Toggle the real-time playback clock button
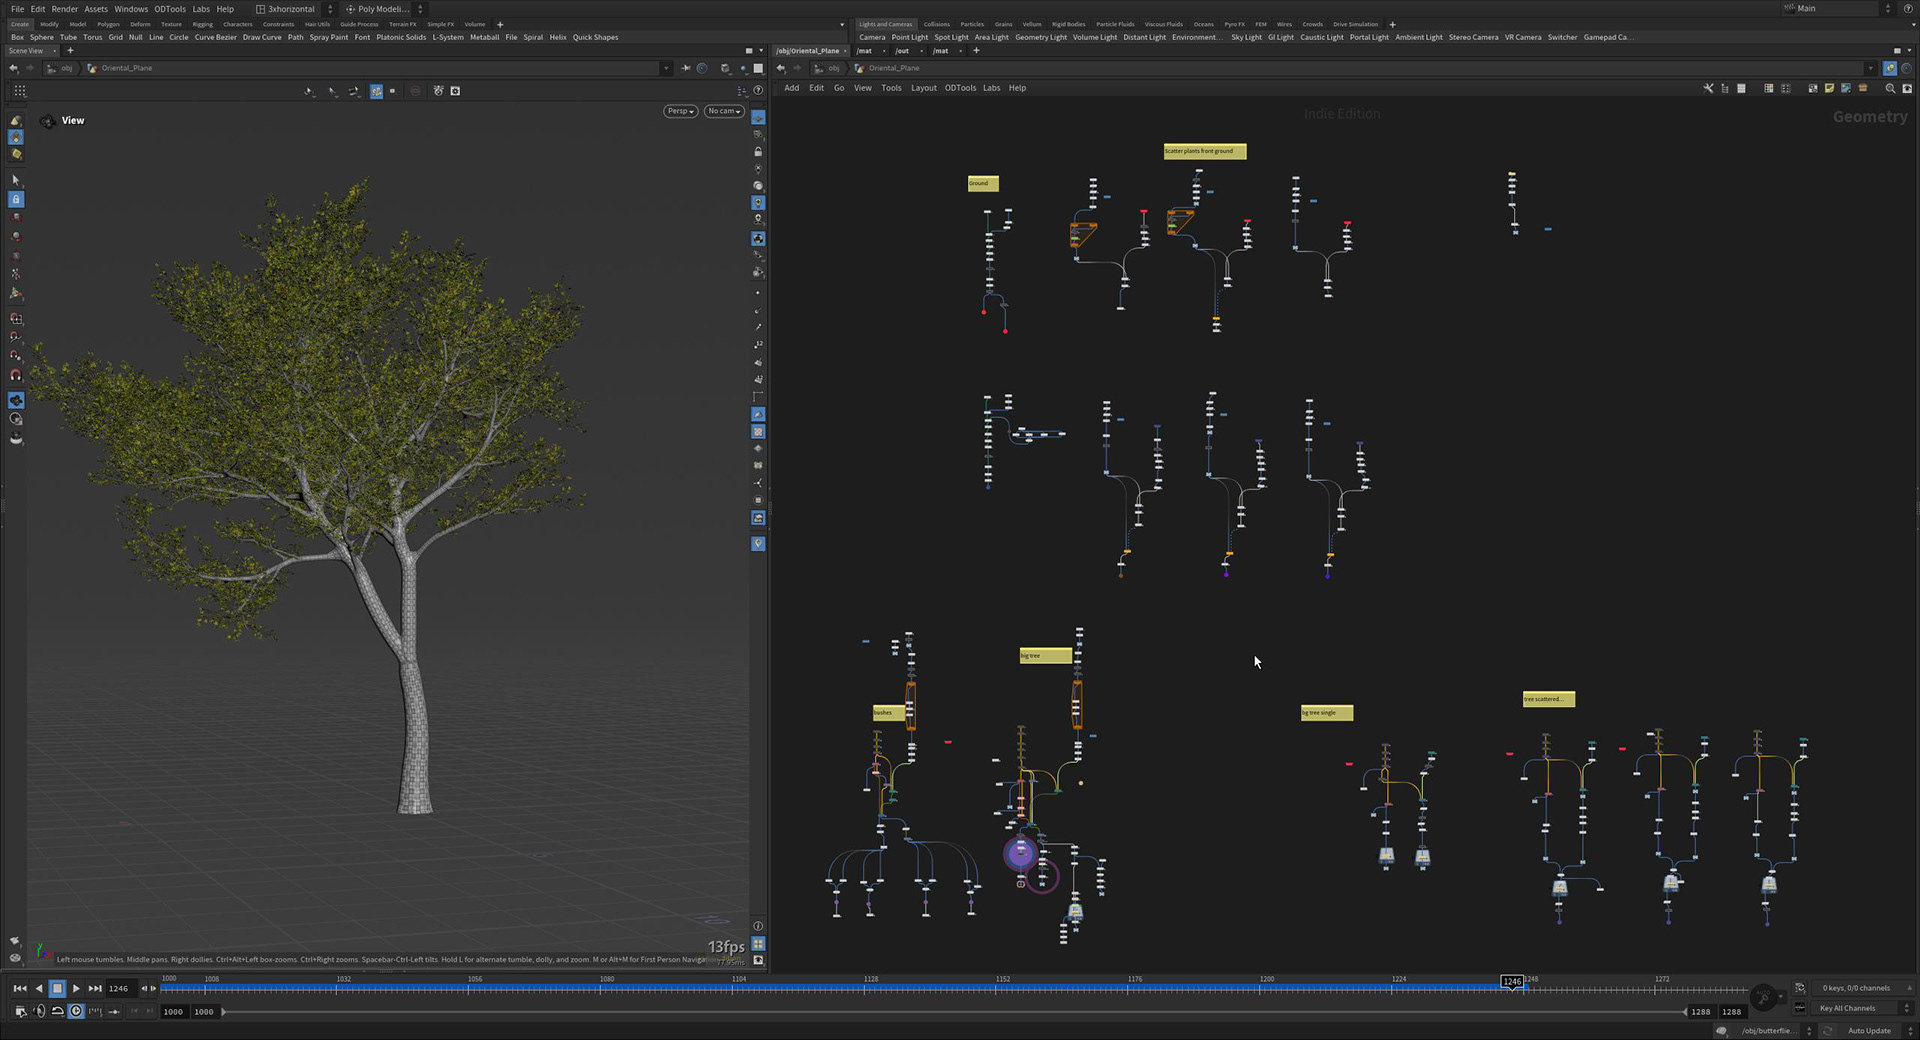The image size is (1920, 1040). pos(76,1011)
